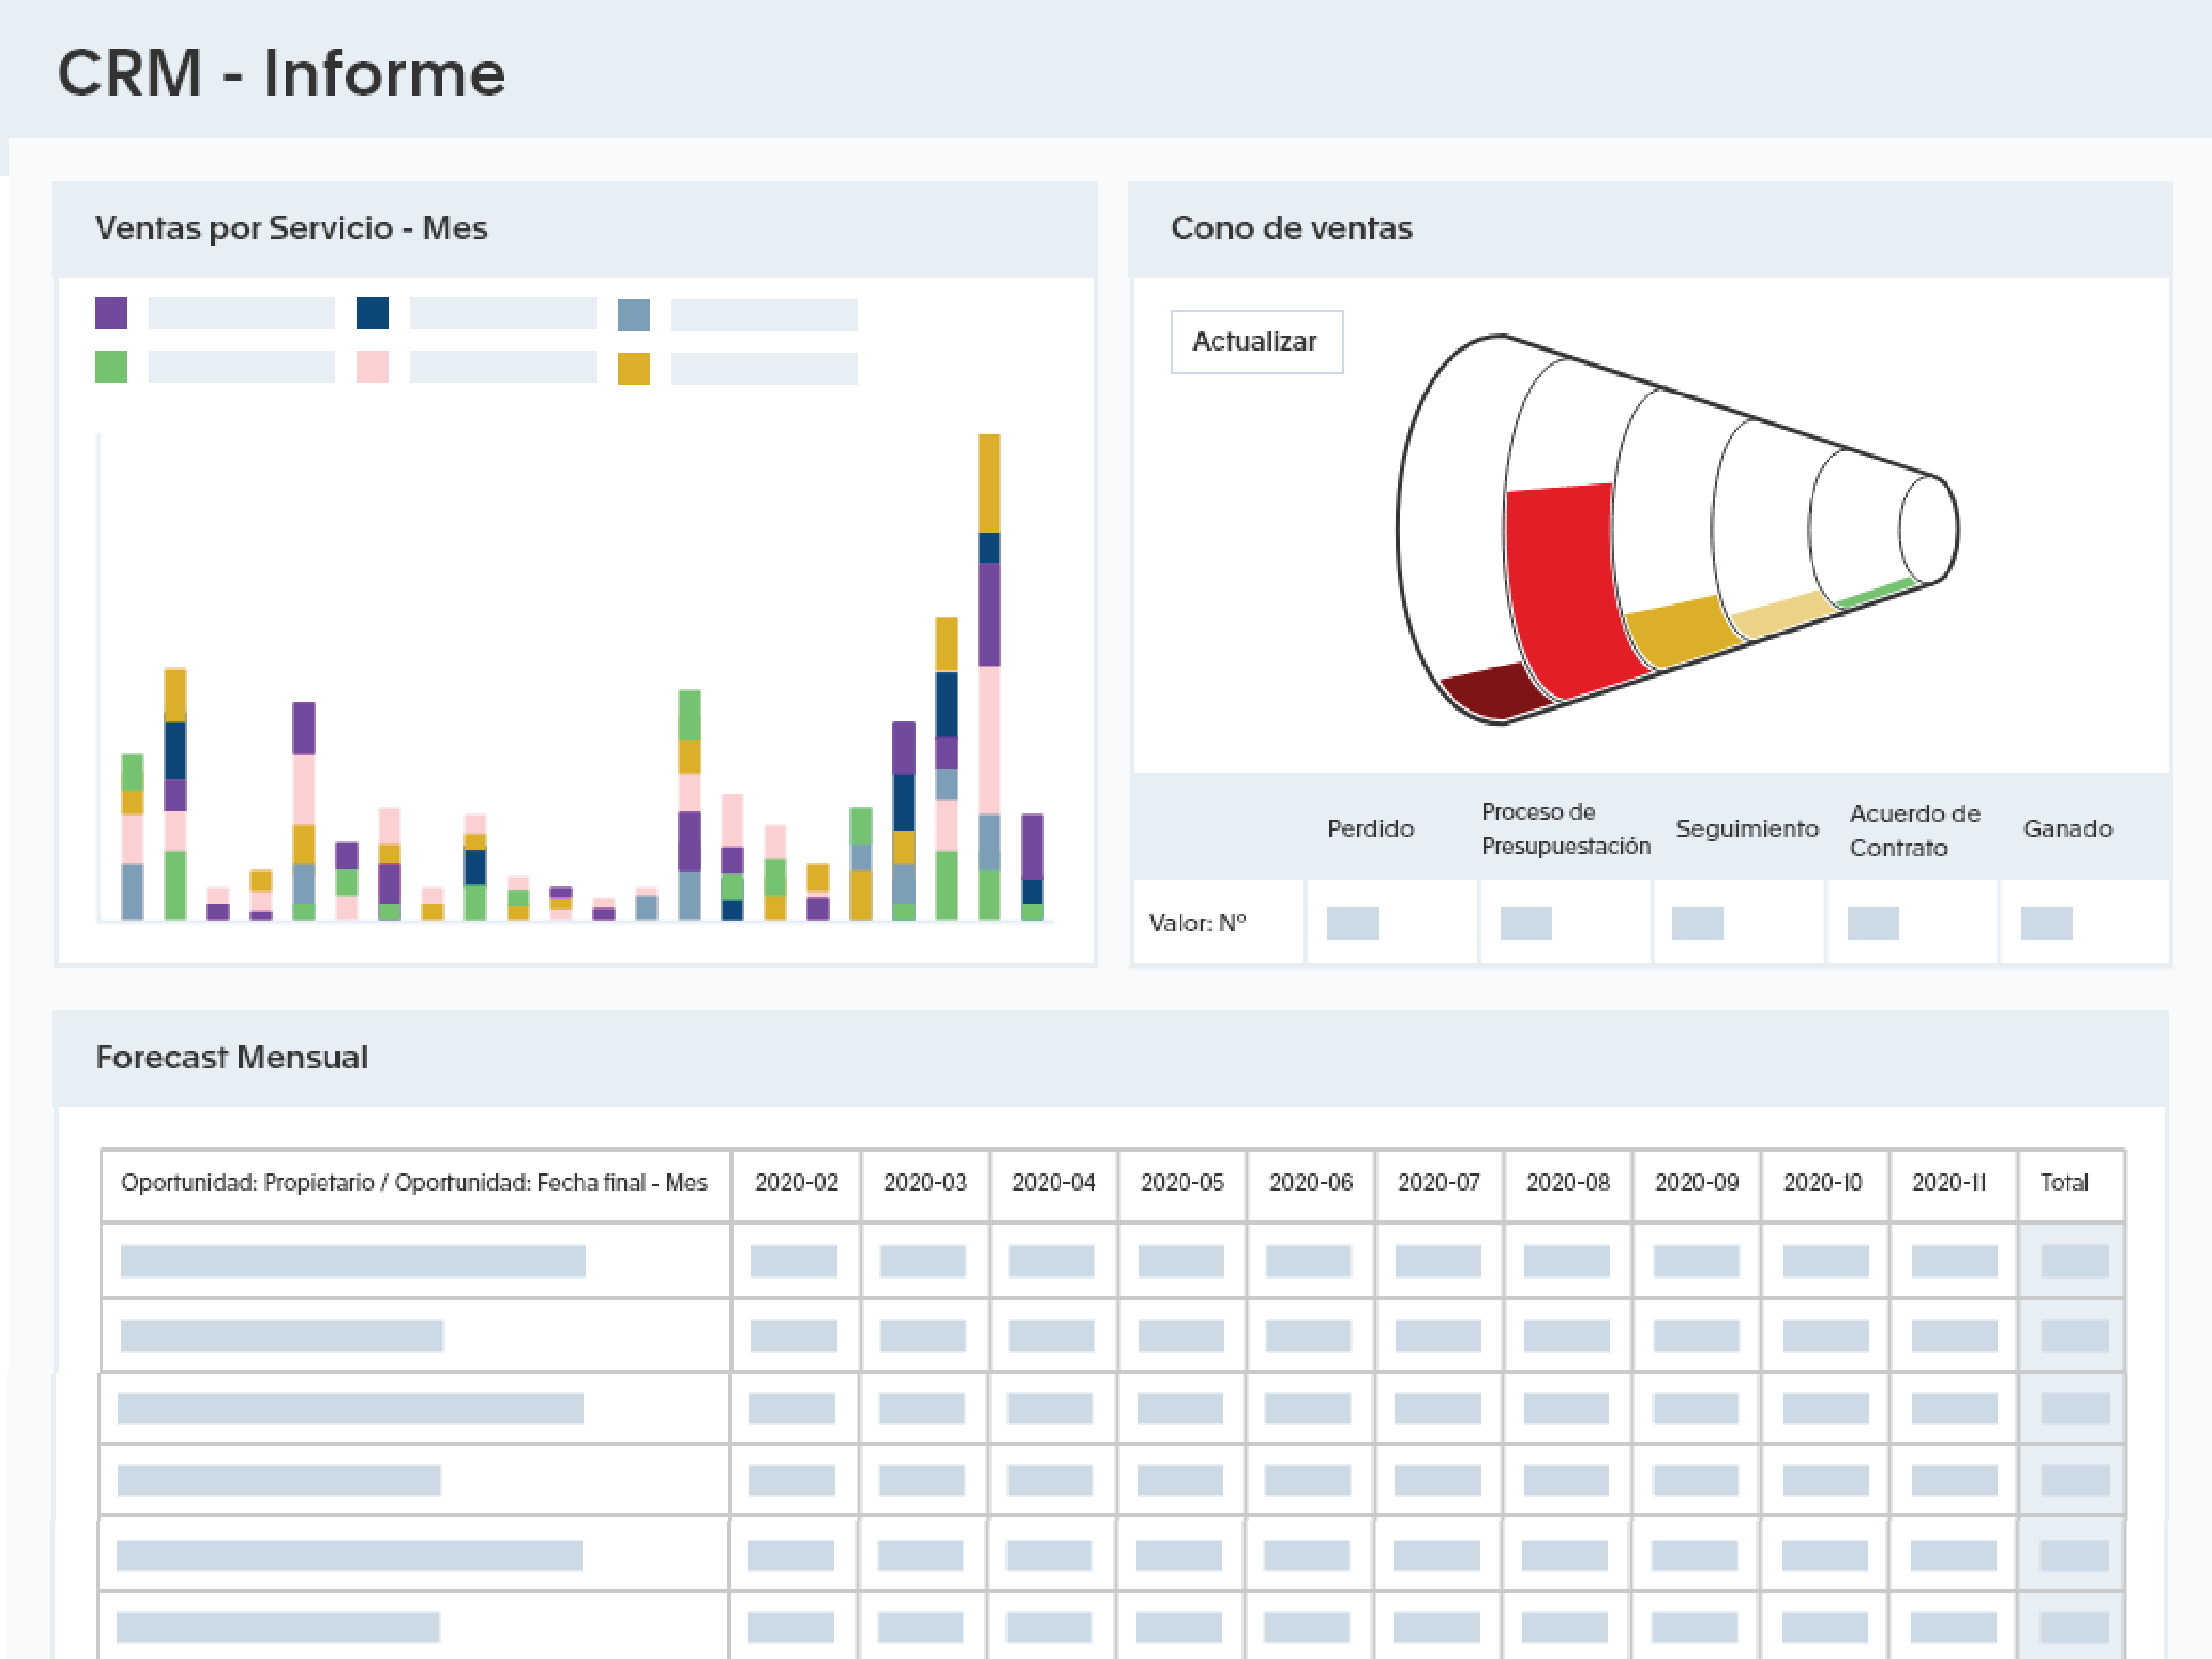Image resolution: width=2212 pixels, height=1659 pixels.
Task: Click the Oportunidad Propietario column header
Action: click(x=414, y=1183)
